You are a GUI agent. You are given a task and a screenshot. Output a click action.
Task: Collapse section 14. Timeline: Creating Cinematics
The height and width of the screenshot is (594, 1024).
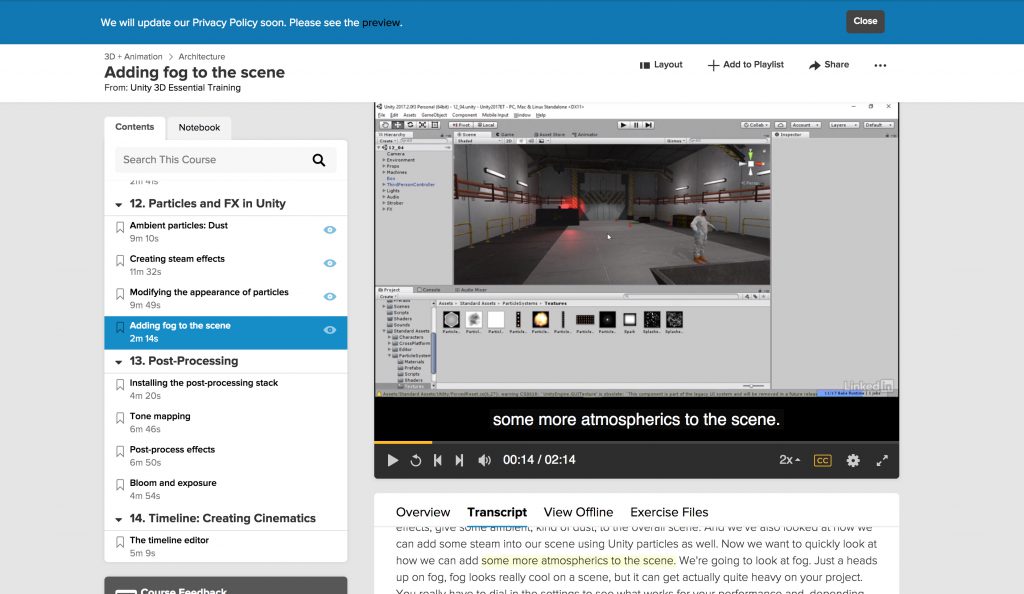[x=119, y=519]
